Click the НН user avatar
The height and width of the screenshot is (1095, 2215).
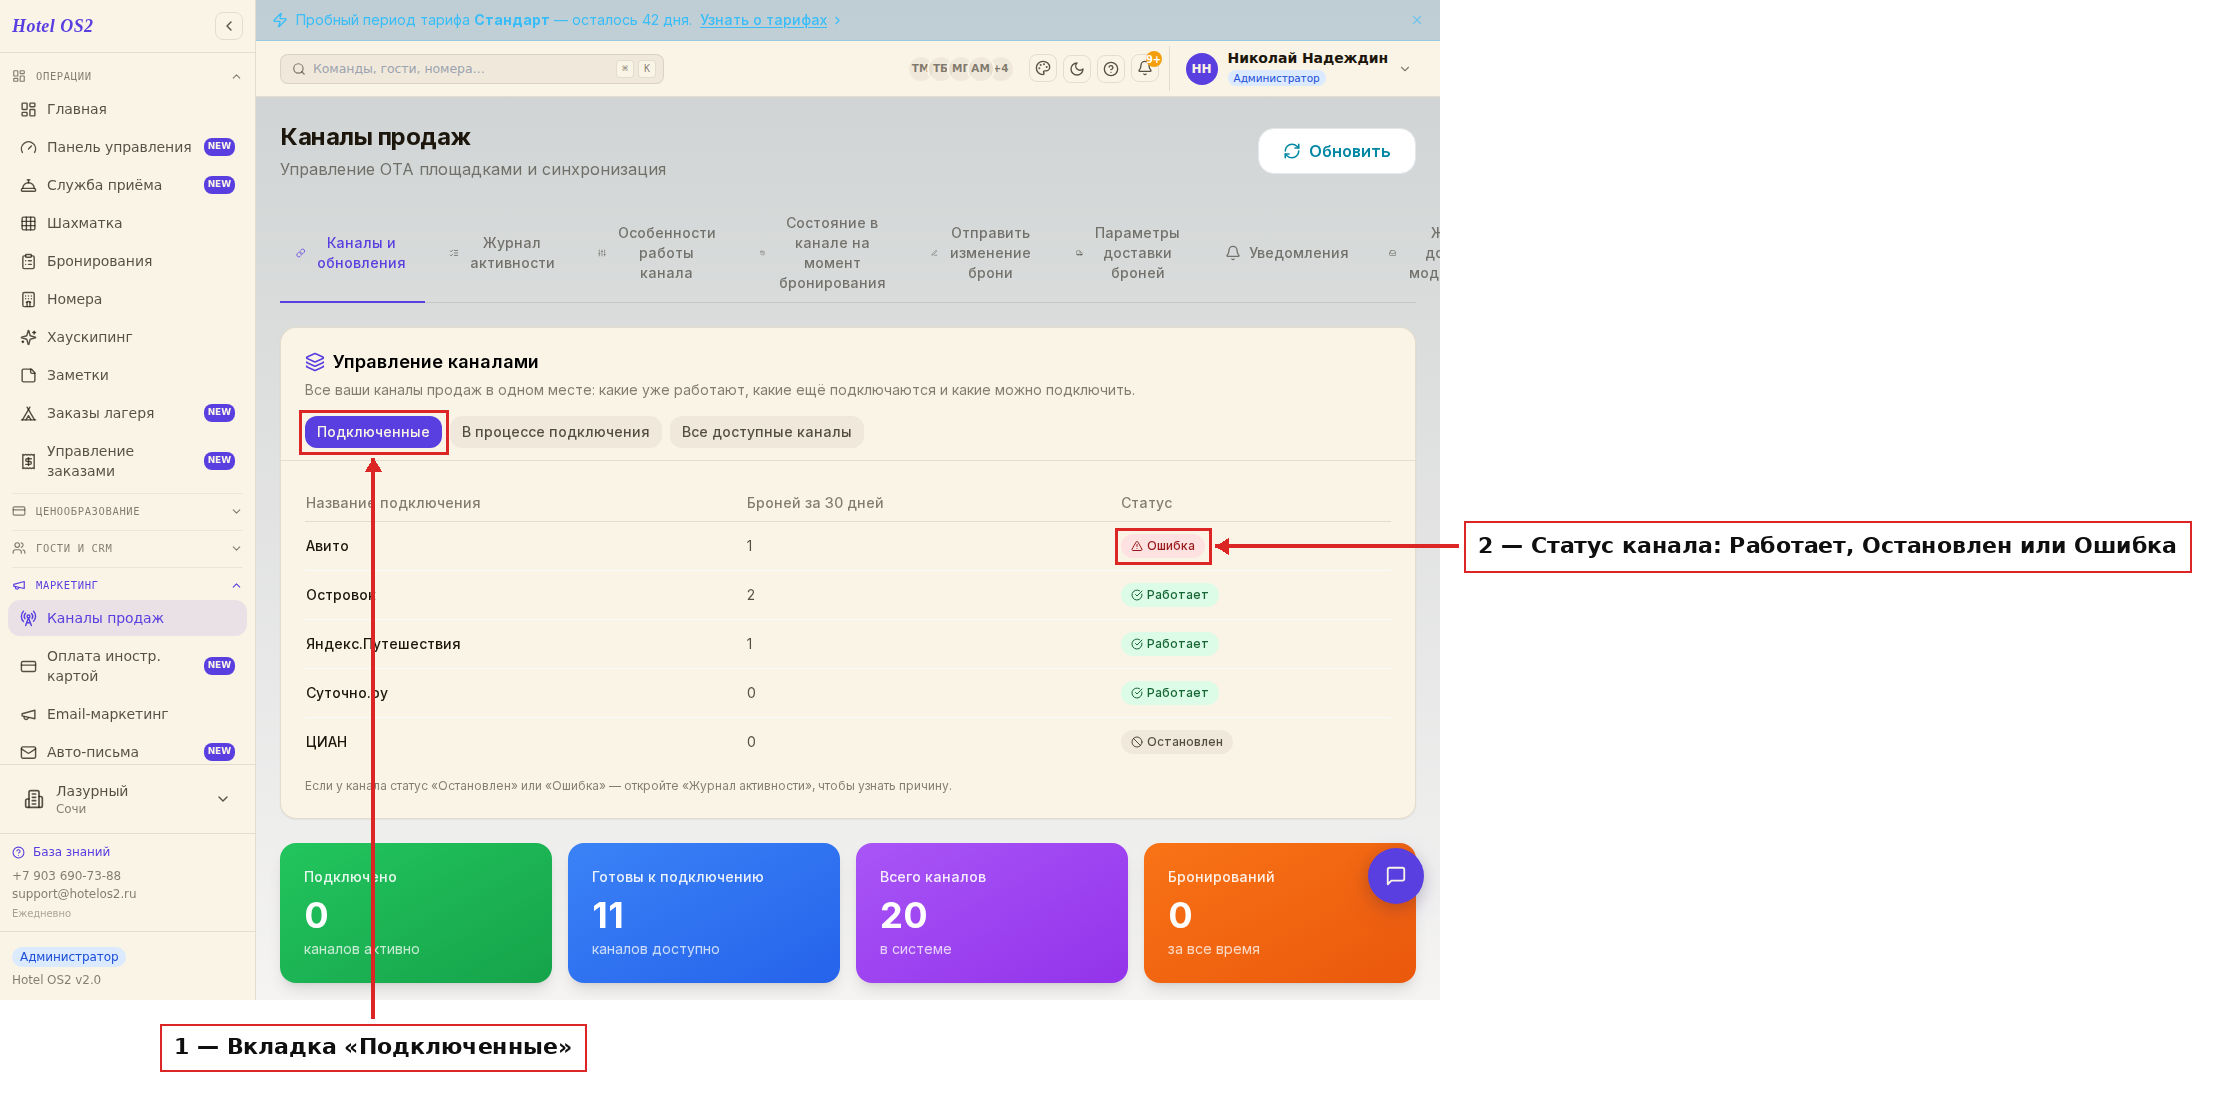[x=1201, y=69]
